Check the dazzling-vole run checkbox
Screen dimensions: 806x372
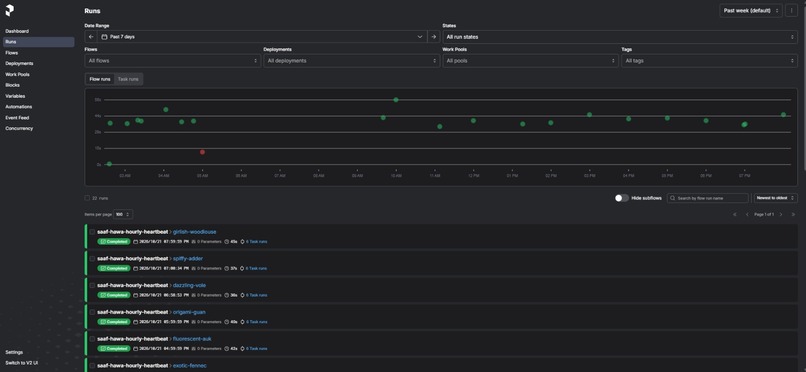point(93,285)
